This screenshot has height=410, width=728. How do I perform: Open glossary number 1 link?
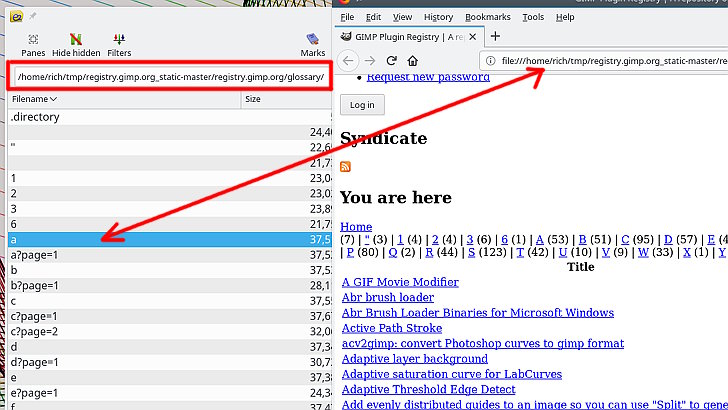(x=400, y=240)
